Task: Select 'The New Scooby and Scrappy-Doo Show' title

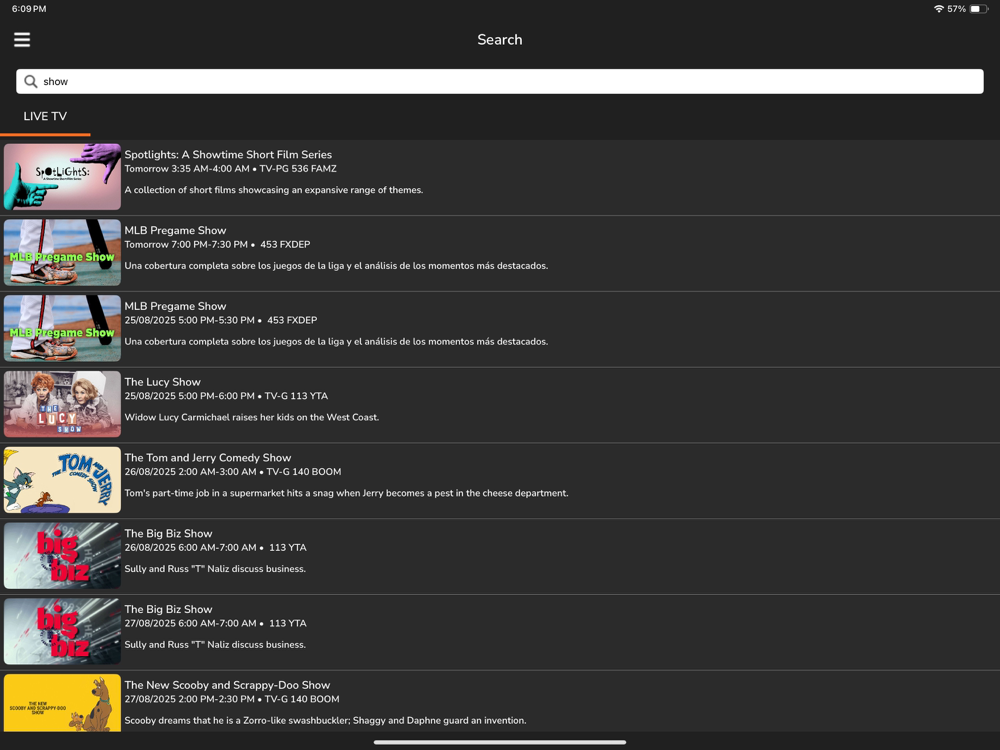Action: point(227,685)
